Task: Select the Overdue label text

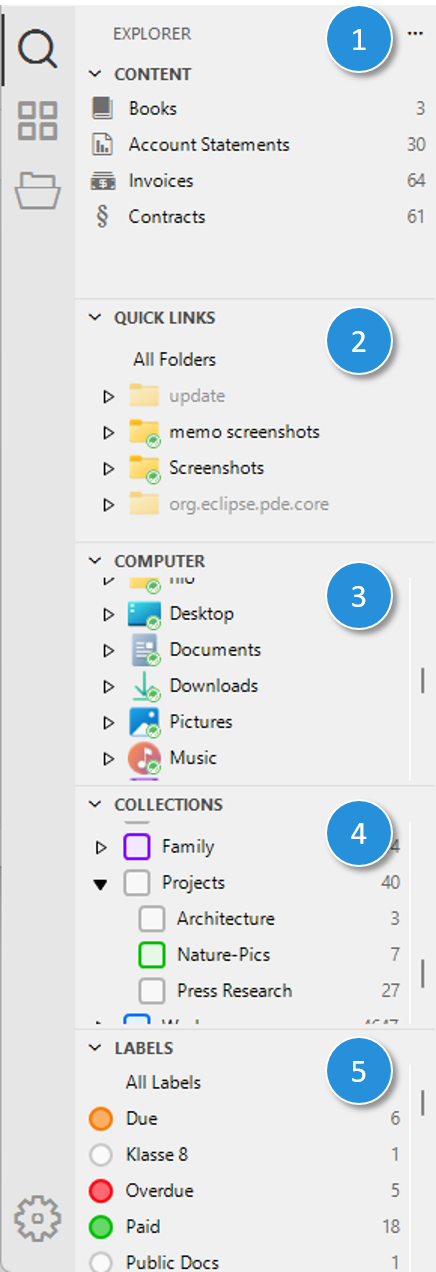Action: pyautogui.click(x=159, y=1191)
